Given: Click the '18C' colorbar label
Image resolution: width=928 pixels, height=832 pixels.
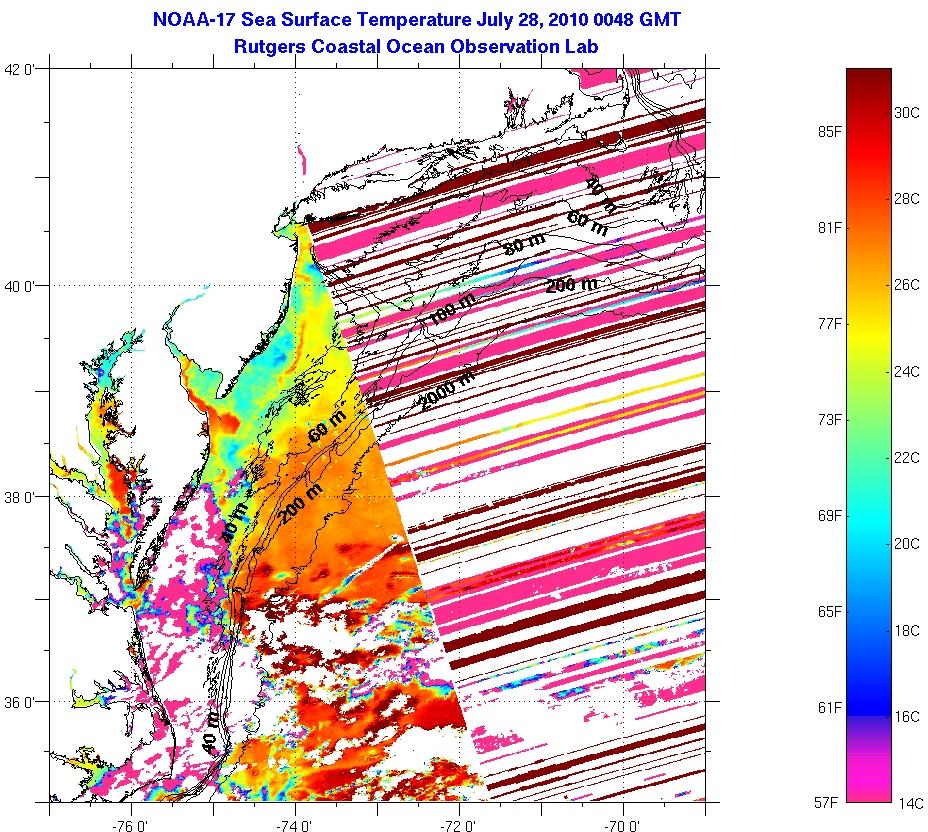Looking at the screenshot, I should 907,630.
